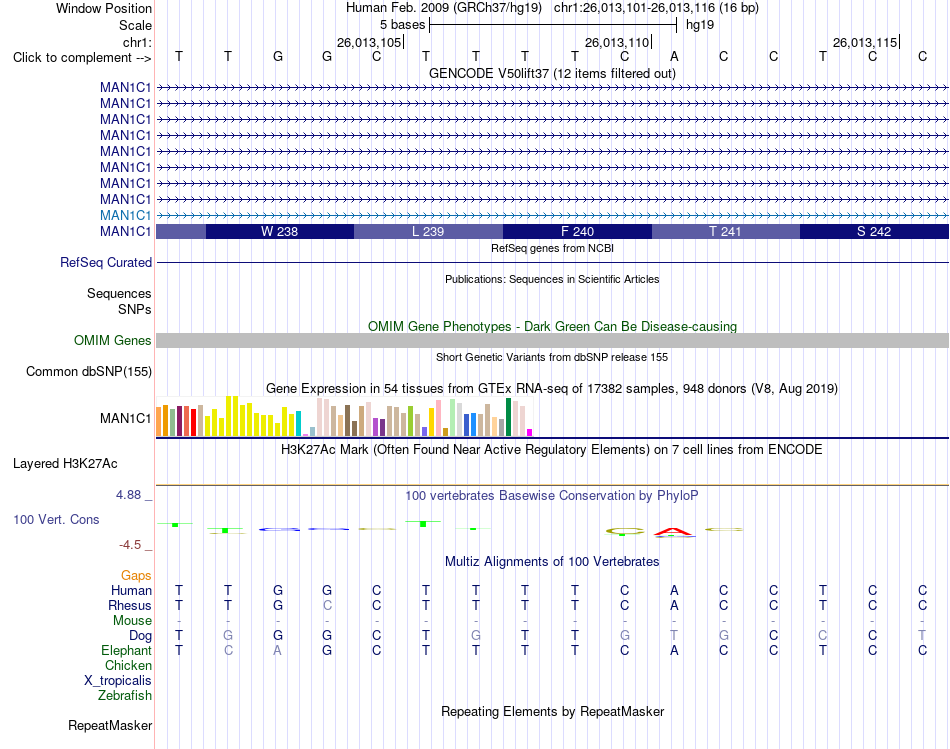950x749 pixels.
Task: Click the red A in the conservation logo
Action: (x=674, y=532)
